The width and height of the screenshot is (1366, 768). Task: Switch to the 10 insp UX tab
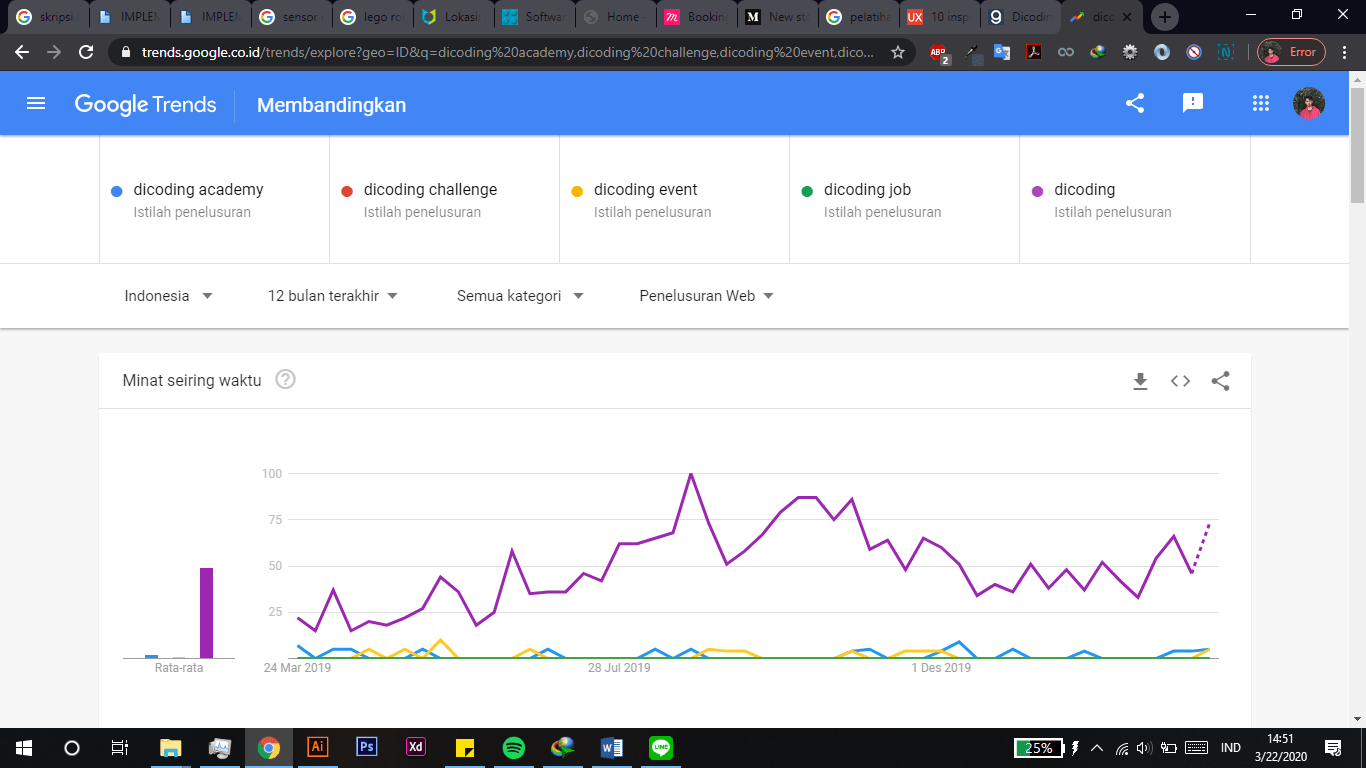[x=939, y=17]
